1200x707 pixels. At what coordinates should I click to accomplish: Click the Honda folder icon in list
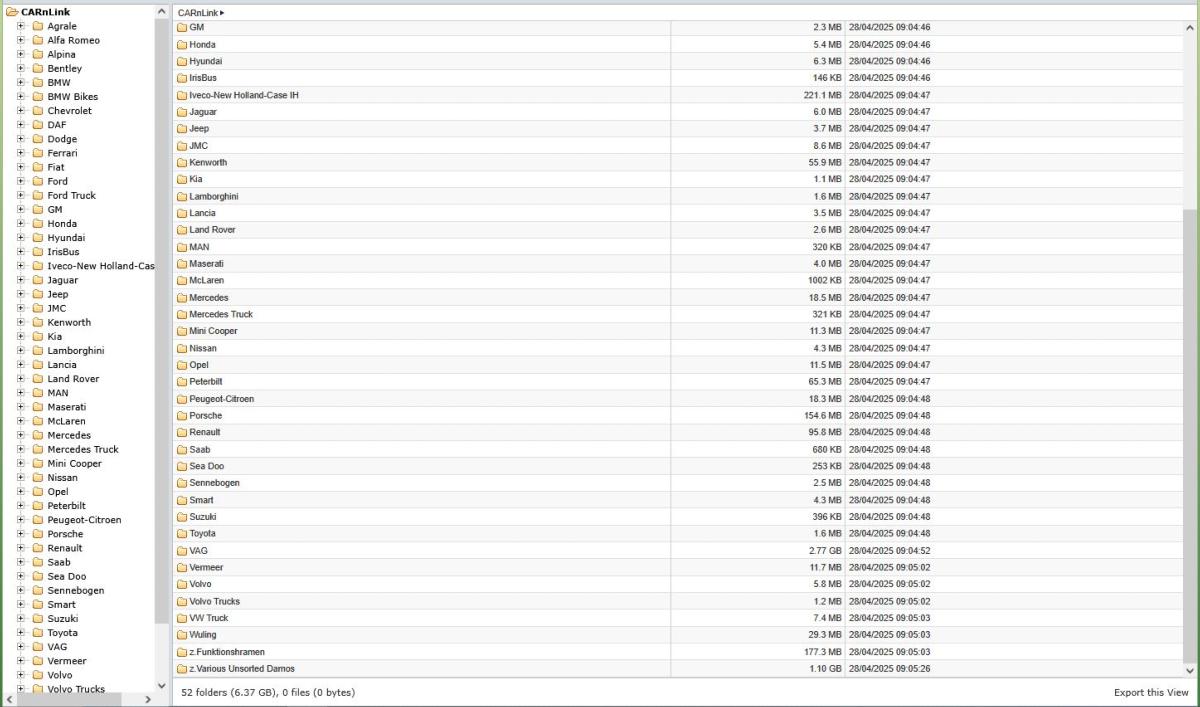(182, 44)
